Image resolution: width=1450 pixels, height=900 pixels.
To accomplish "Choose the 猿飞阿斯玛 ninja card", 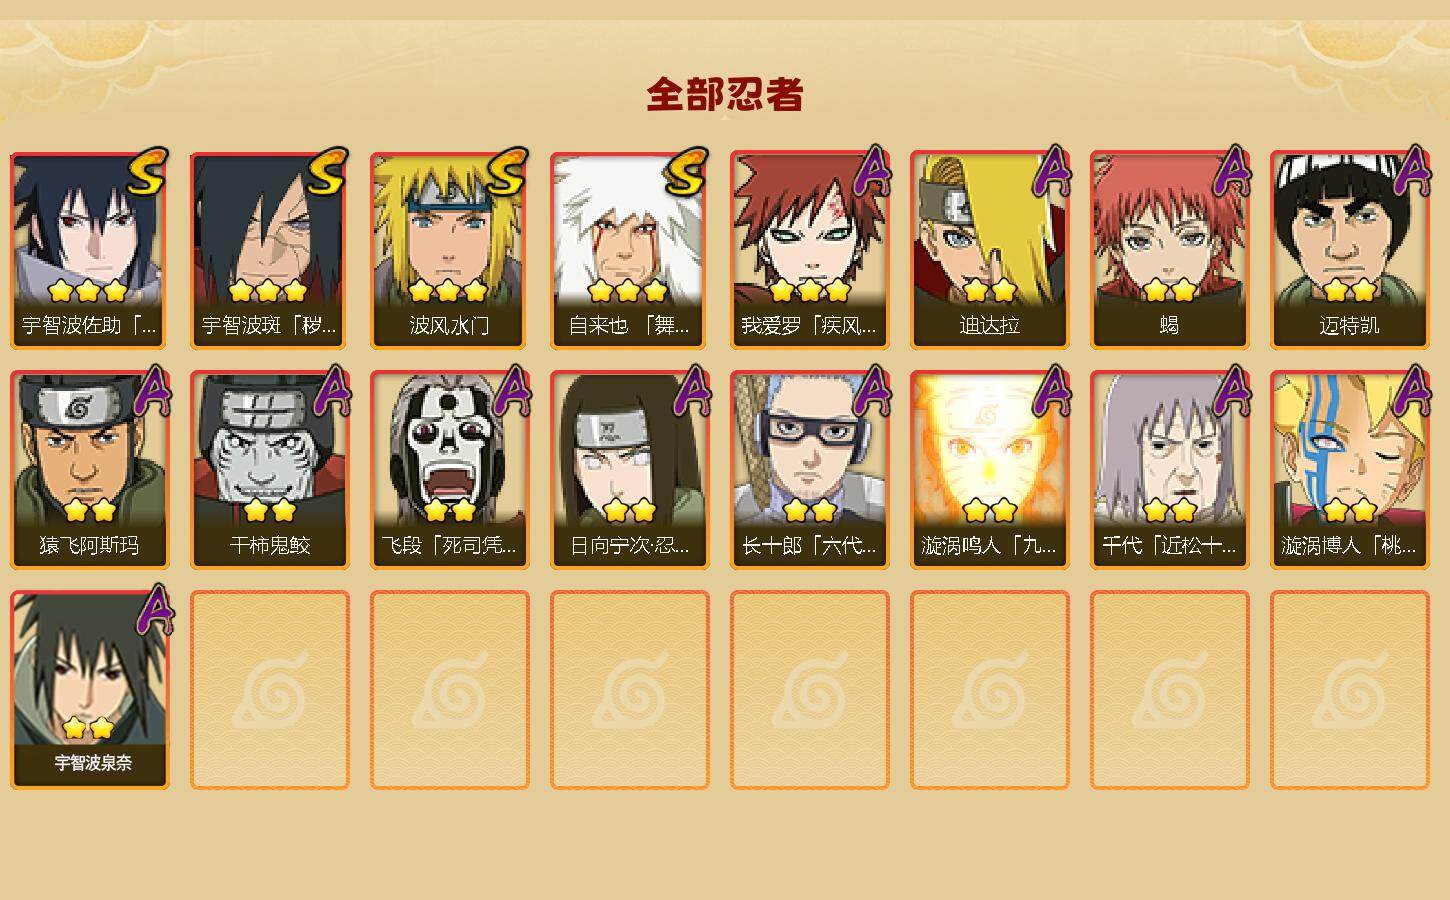I will pos(89,470).
